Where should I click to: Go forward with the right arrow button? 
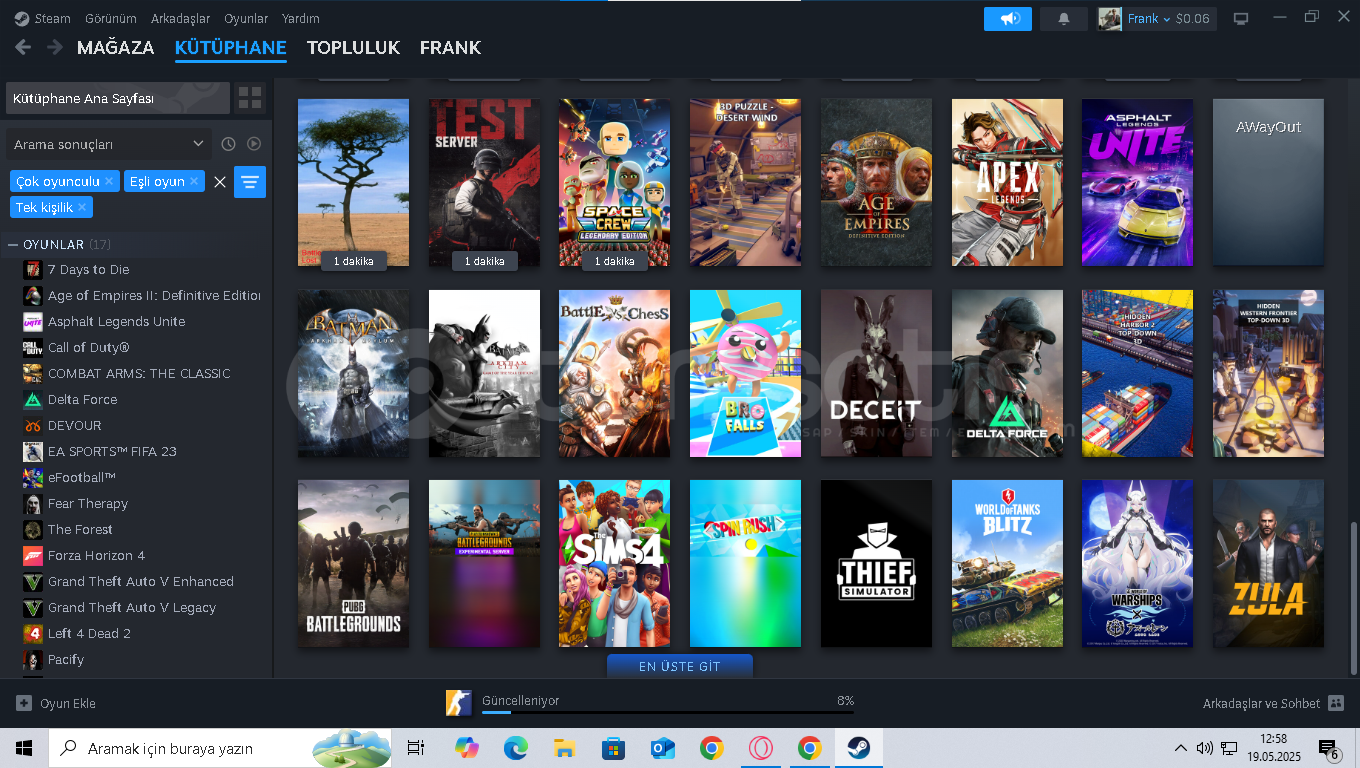pos(55,47)
